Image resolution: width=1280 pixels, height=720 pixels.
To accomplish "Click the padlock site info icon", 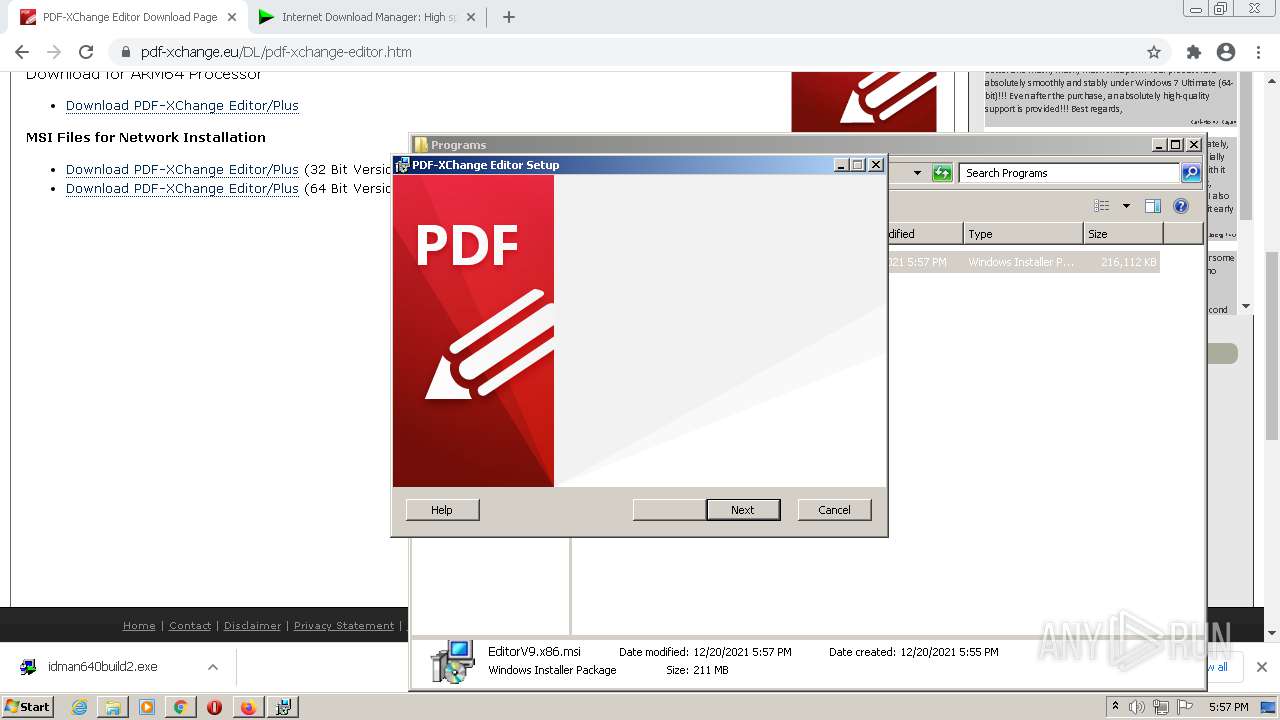I will point(125,52).
